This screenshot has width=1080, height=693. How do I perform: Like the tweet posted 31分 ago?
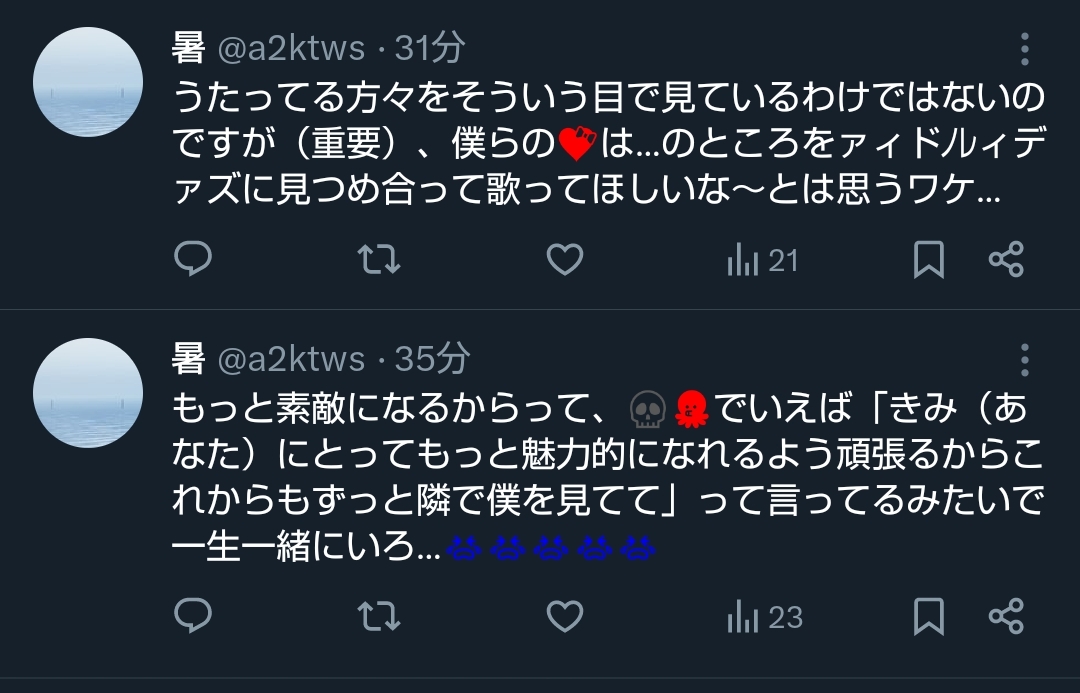(565, 260)
